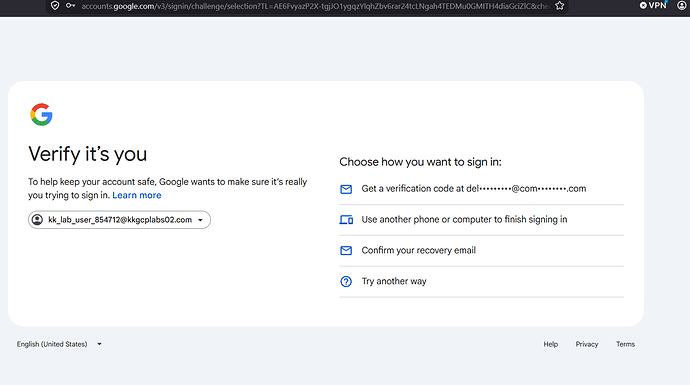Click the devices icon for another phone or computer
The height and width of the screenshot is (385, 690).
[346, 220]
